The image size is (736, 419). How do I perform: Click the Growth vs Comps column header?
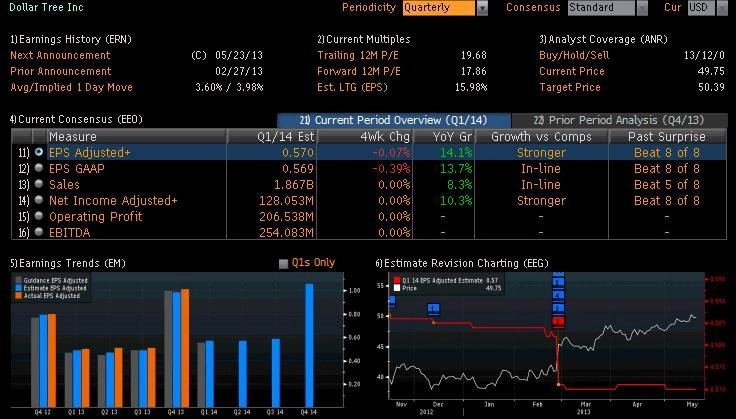click(541, 137)
